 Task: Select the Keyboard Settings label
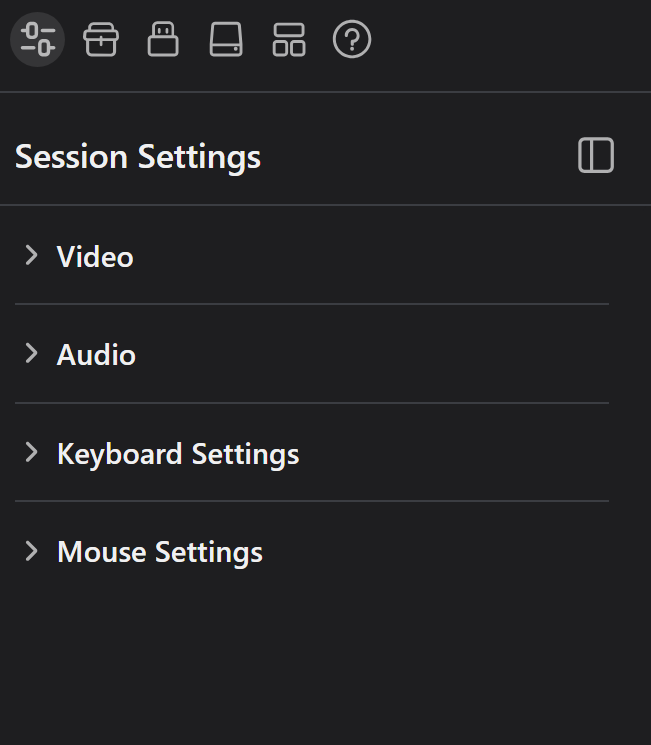pyautogui.click(x=178, y=454)
